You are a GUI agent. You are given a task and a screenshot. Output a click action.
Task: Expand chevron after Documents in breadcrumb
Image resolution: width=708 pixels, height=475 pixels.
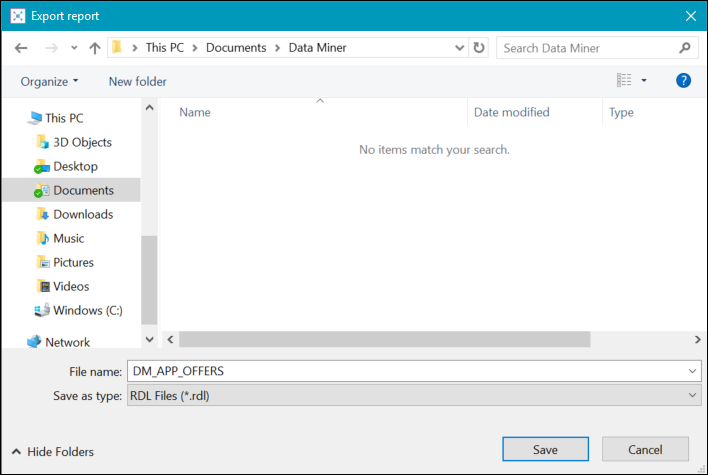click(277, 48)
